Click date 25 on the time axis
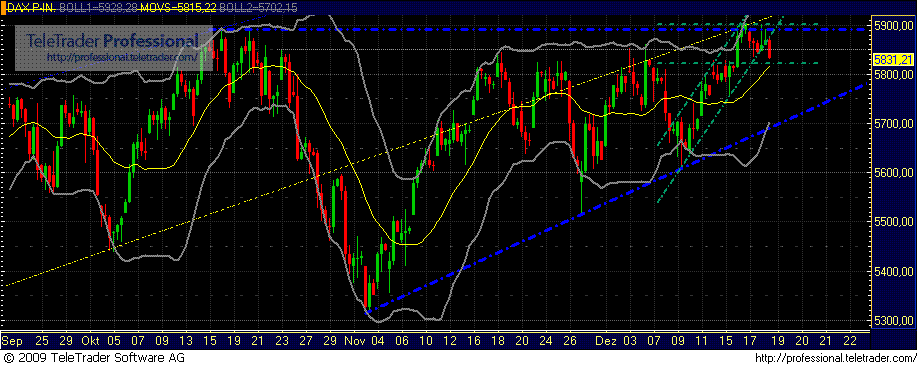The height and width of the screenshot is (367, 917). click(x=43, y=340)
